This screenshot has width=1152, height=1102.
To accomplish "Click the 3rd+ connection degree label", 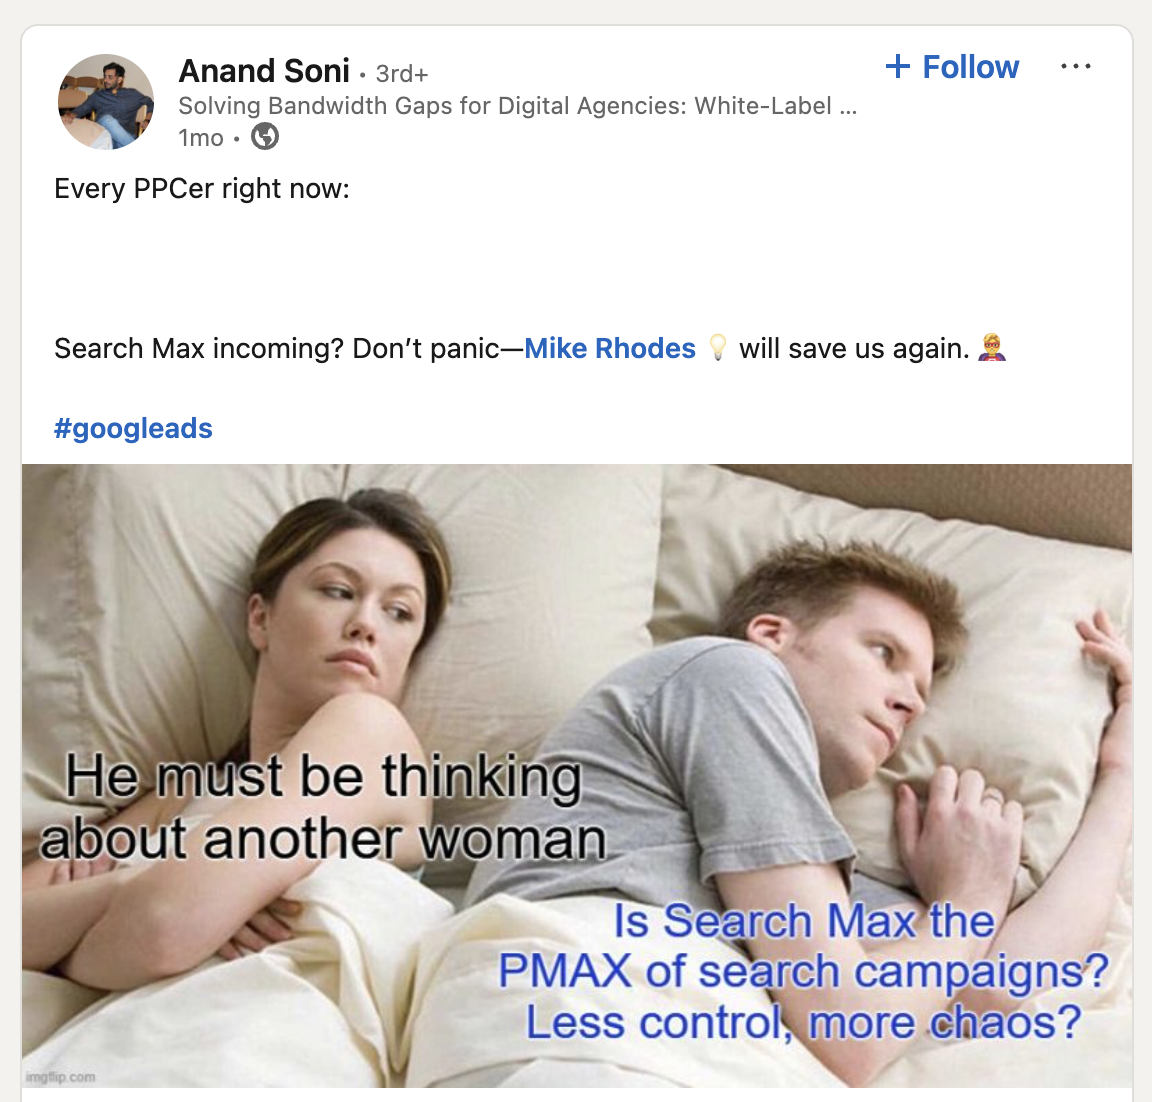I will pyautogui.click(x=401, y=73).
